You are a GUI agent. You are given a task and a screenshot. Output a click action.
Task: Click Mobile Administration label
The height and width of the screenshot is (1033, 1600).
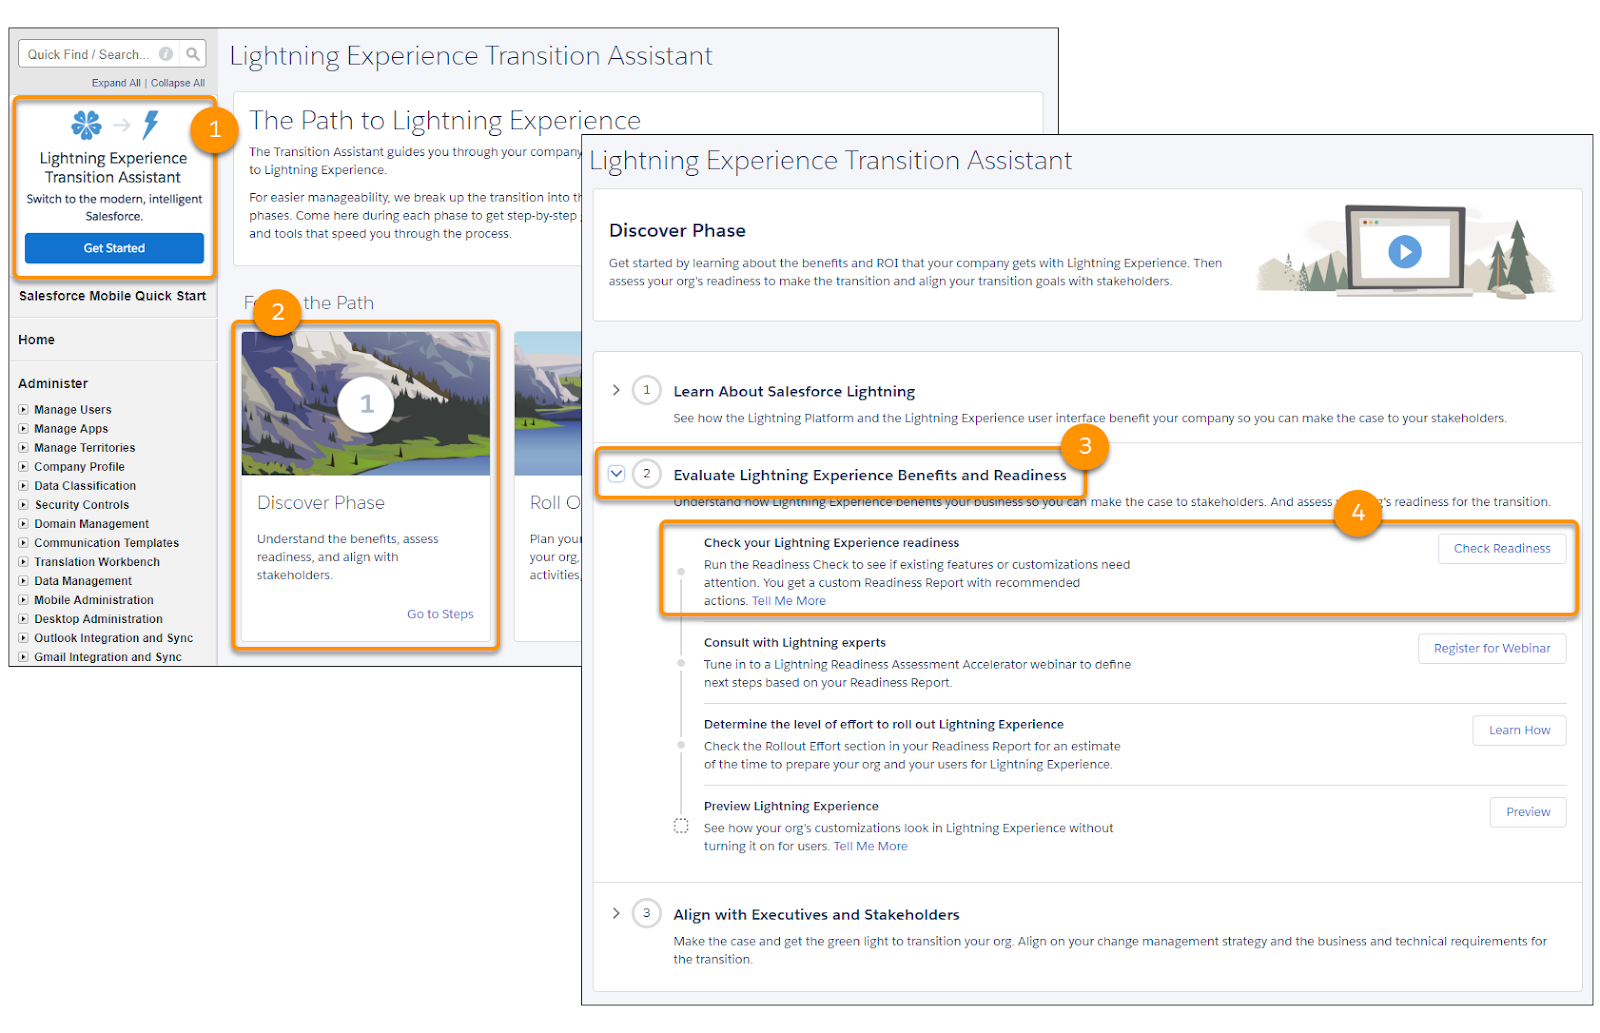94,600
